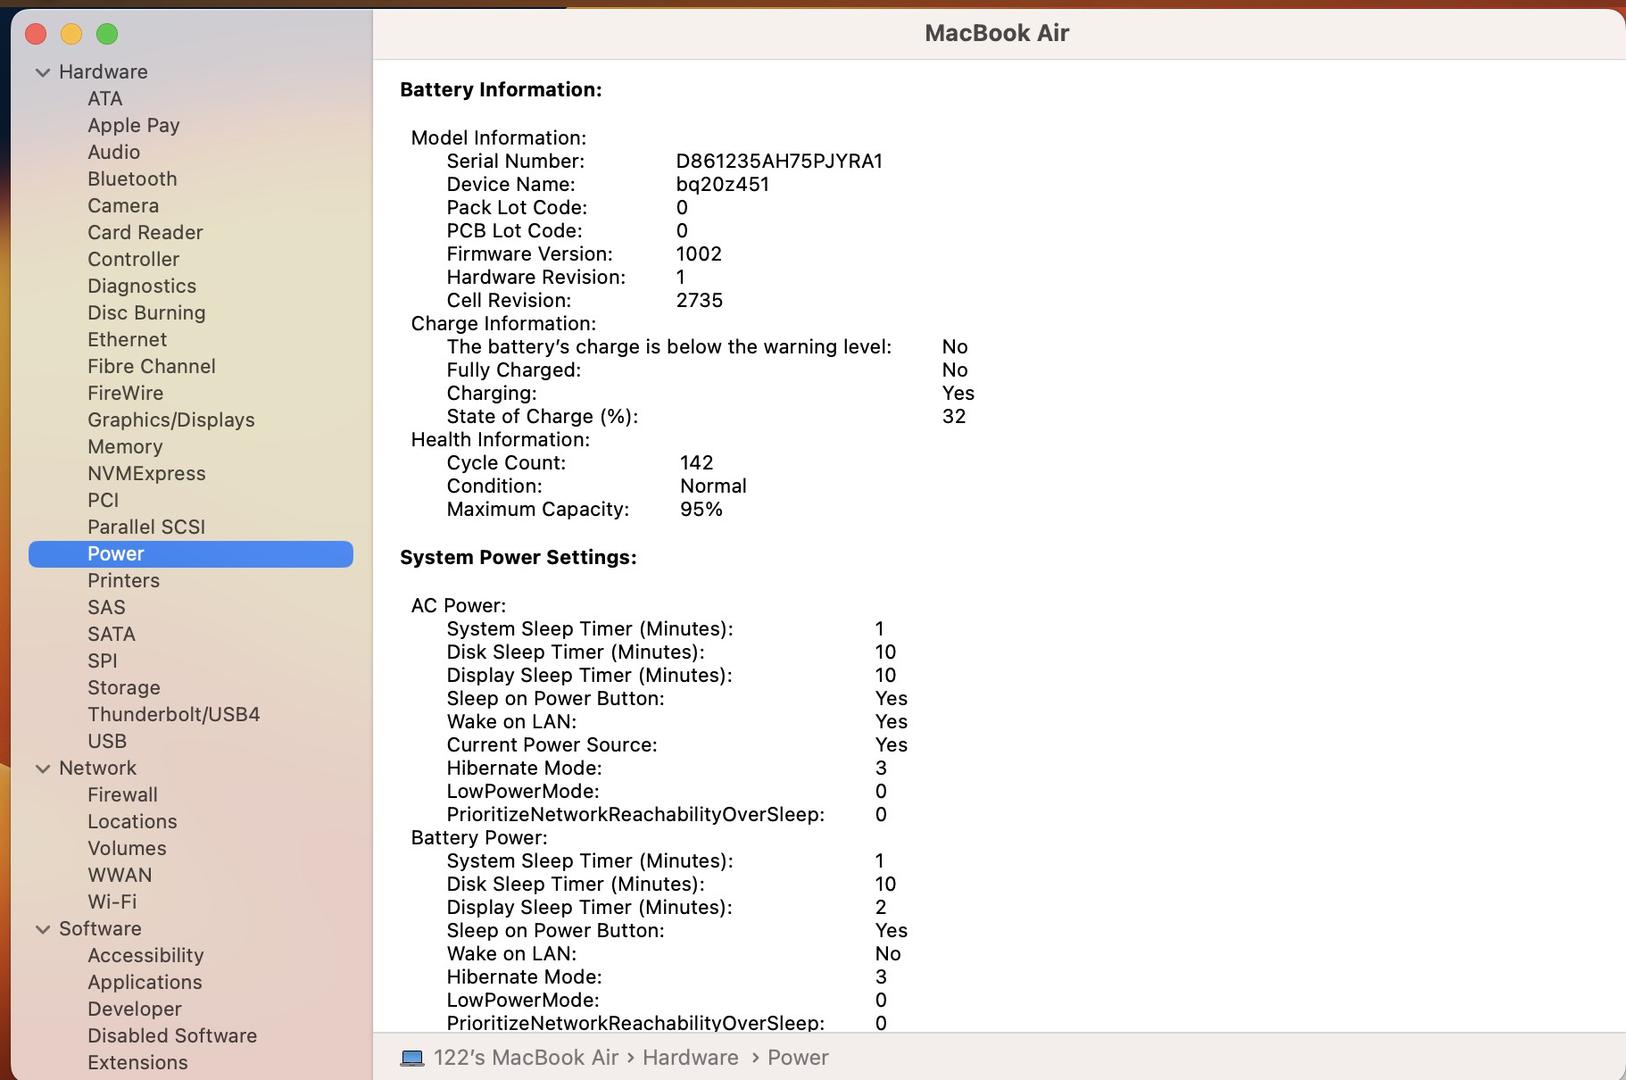Collapse the Software section chevron
This screenshot has height=1080, width=1626.
pyautogui.click(x=43, y=929)
